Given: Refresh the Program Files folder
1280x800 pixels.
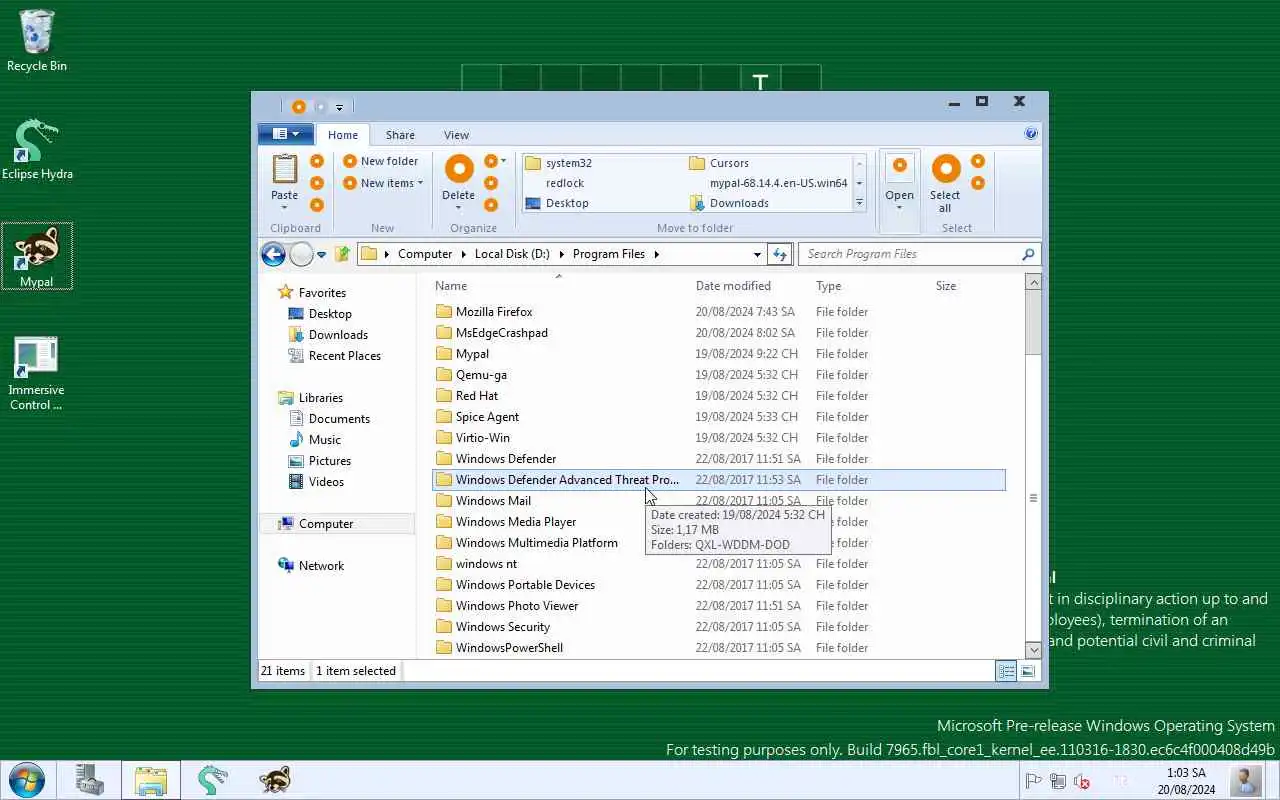Looking at the screenshot, I should tap(780, 254).
